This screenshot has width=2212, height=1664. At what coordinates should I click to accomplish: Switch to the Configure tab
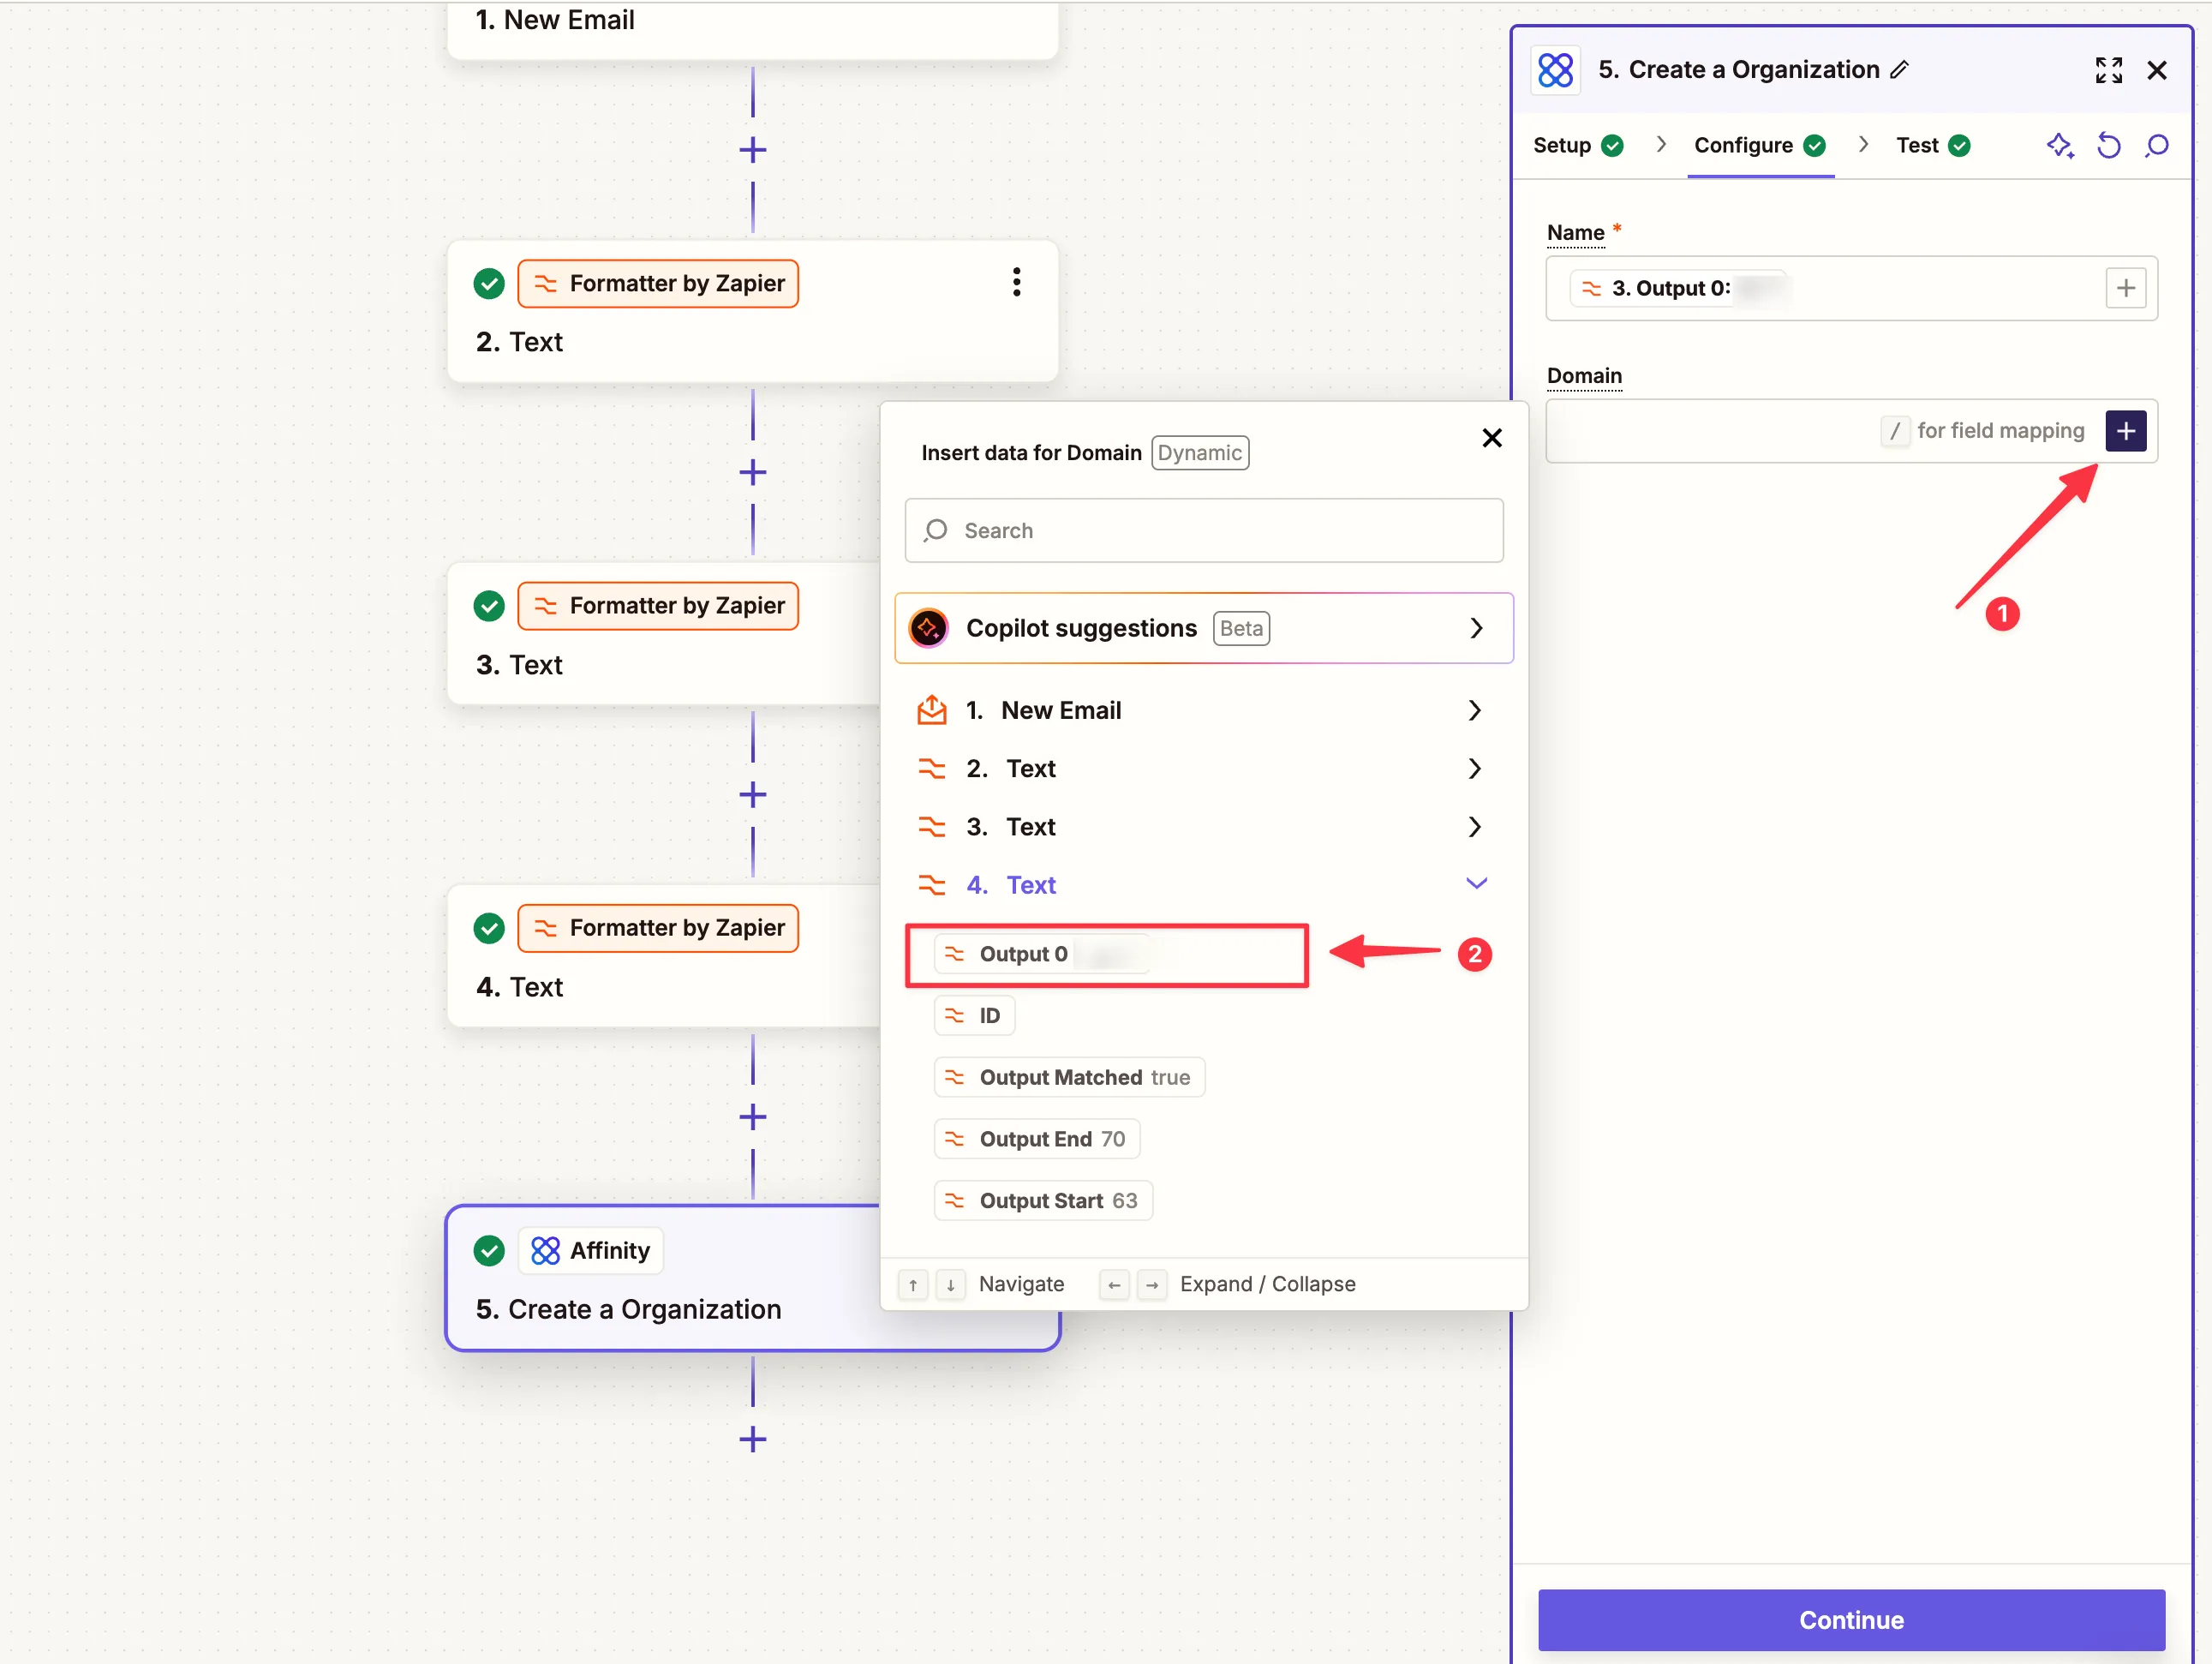tap(1759, 146)
